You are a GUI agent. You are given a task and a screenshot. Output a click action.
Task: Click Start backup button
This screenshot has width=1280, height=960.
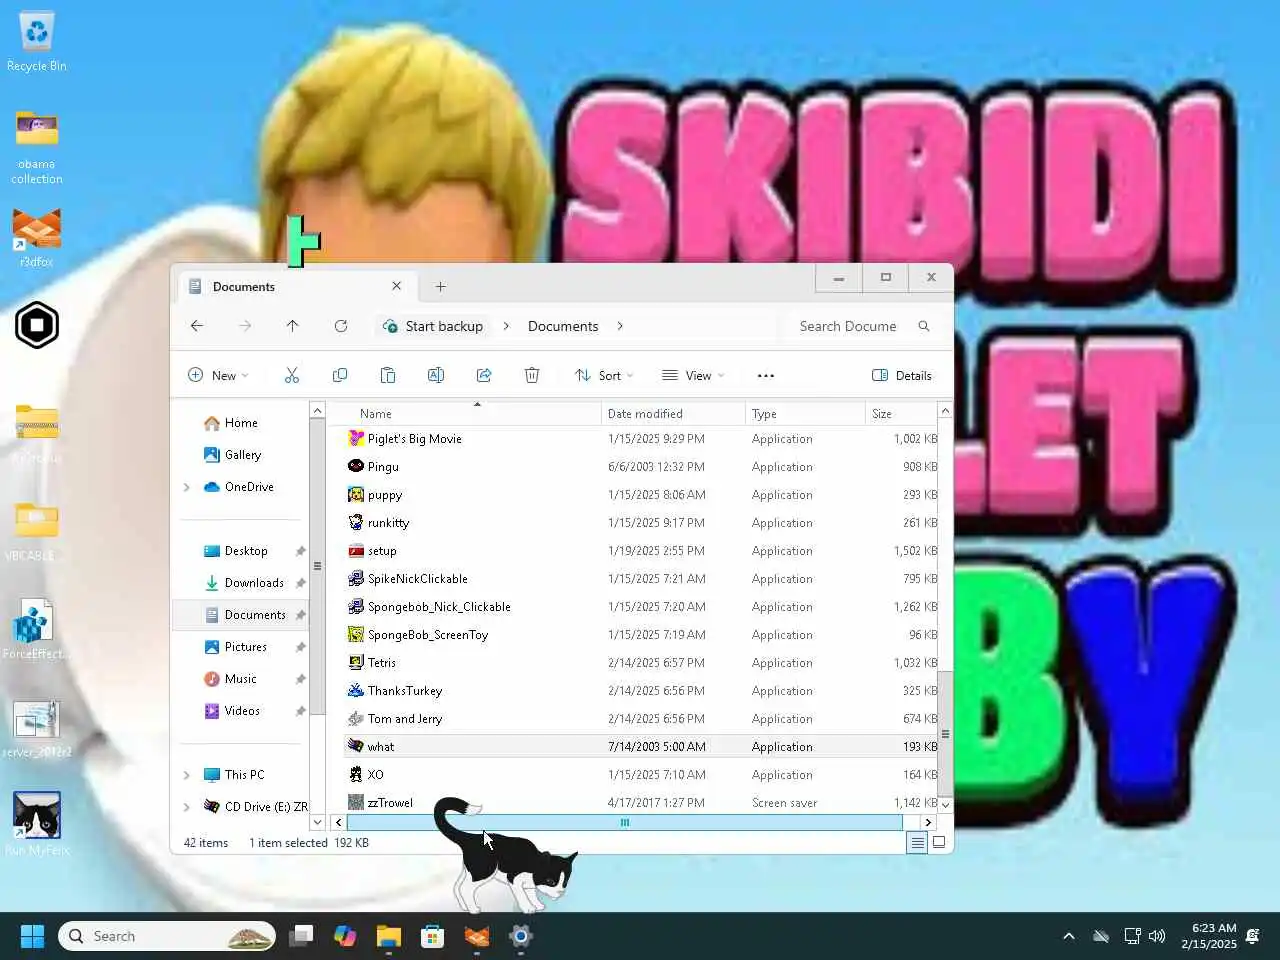click(x=433, y=326)
